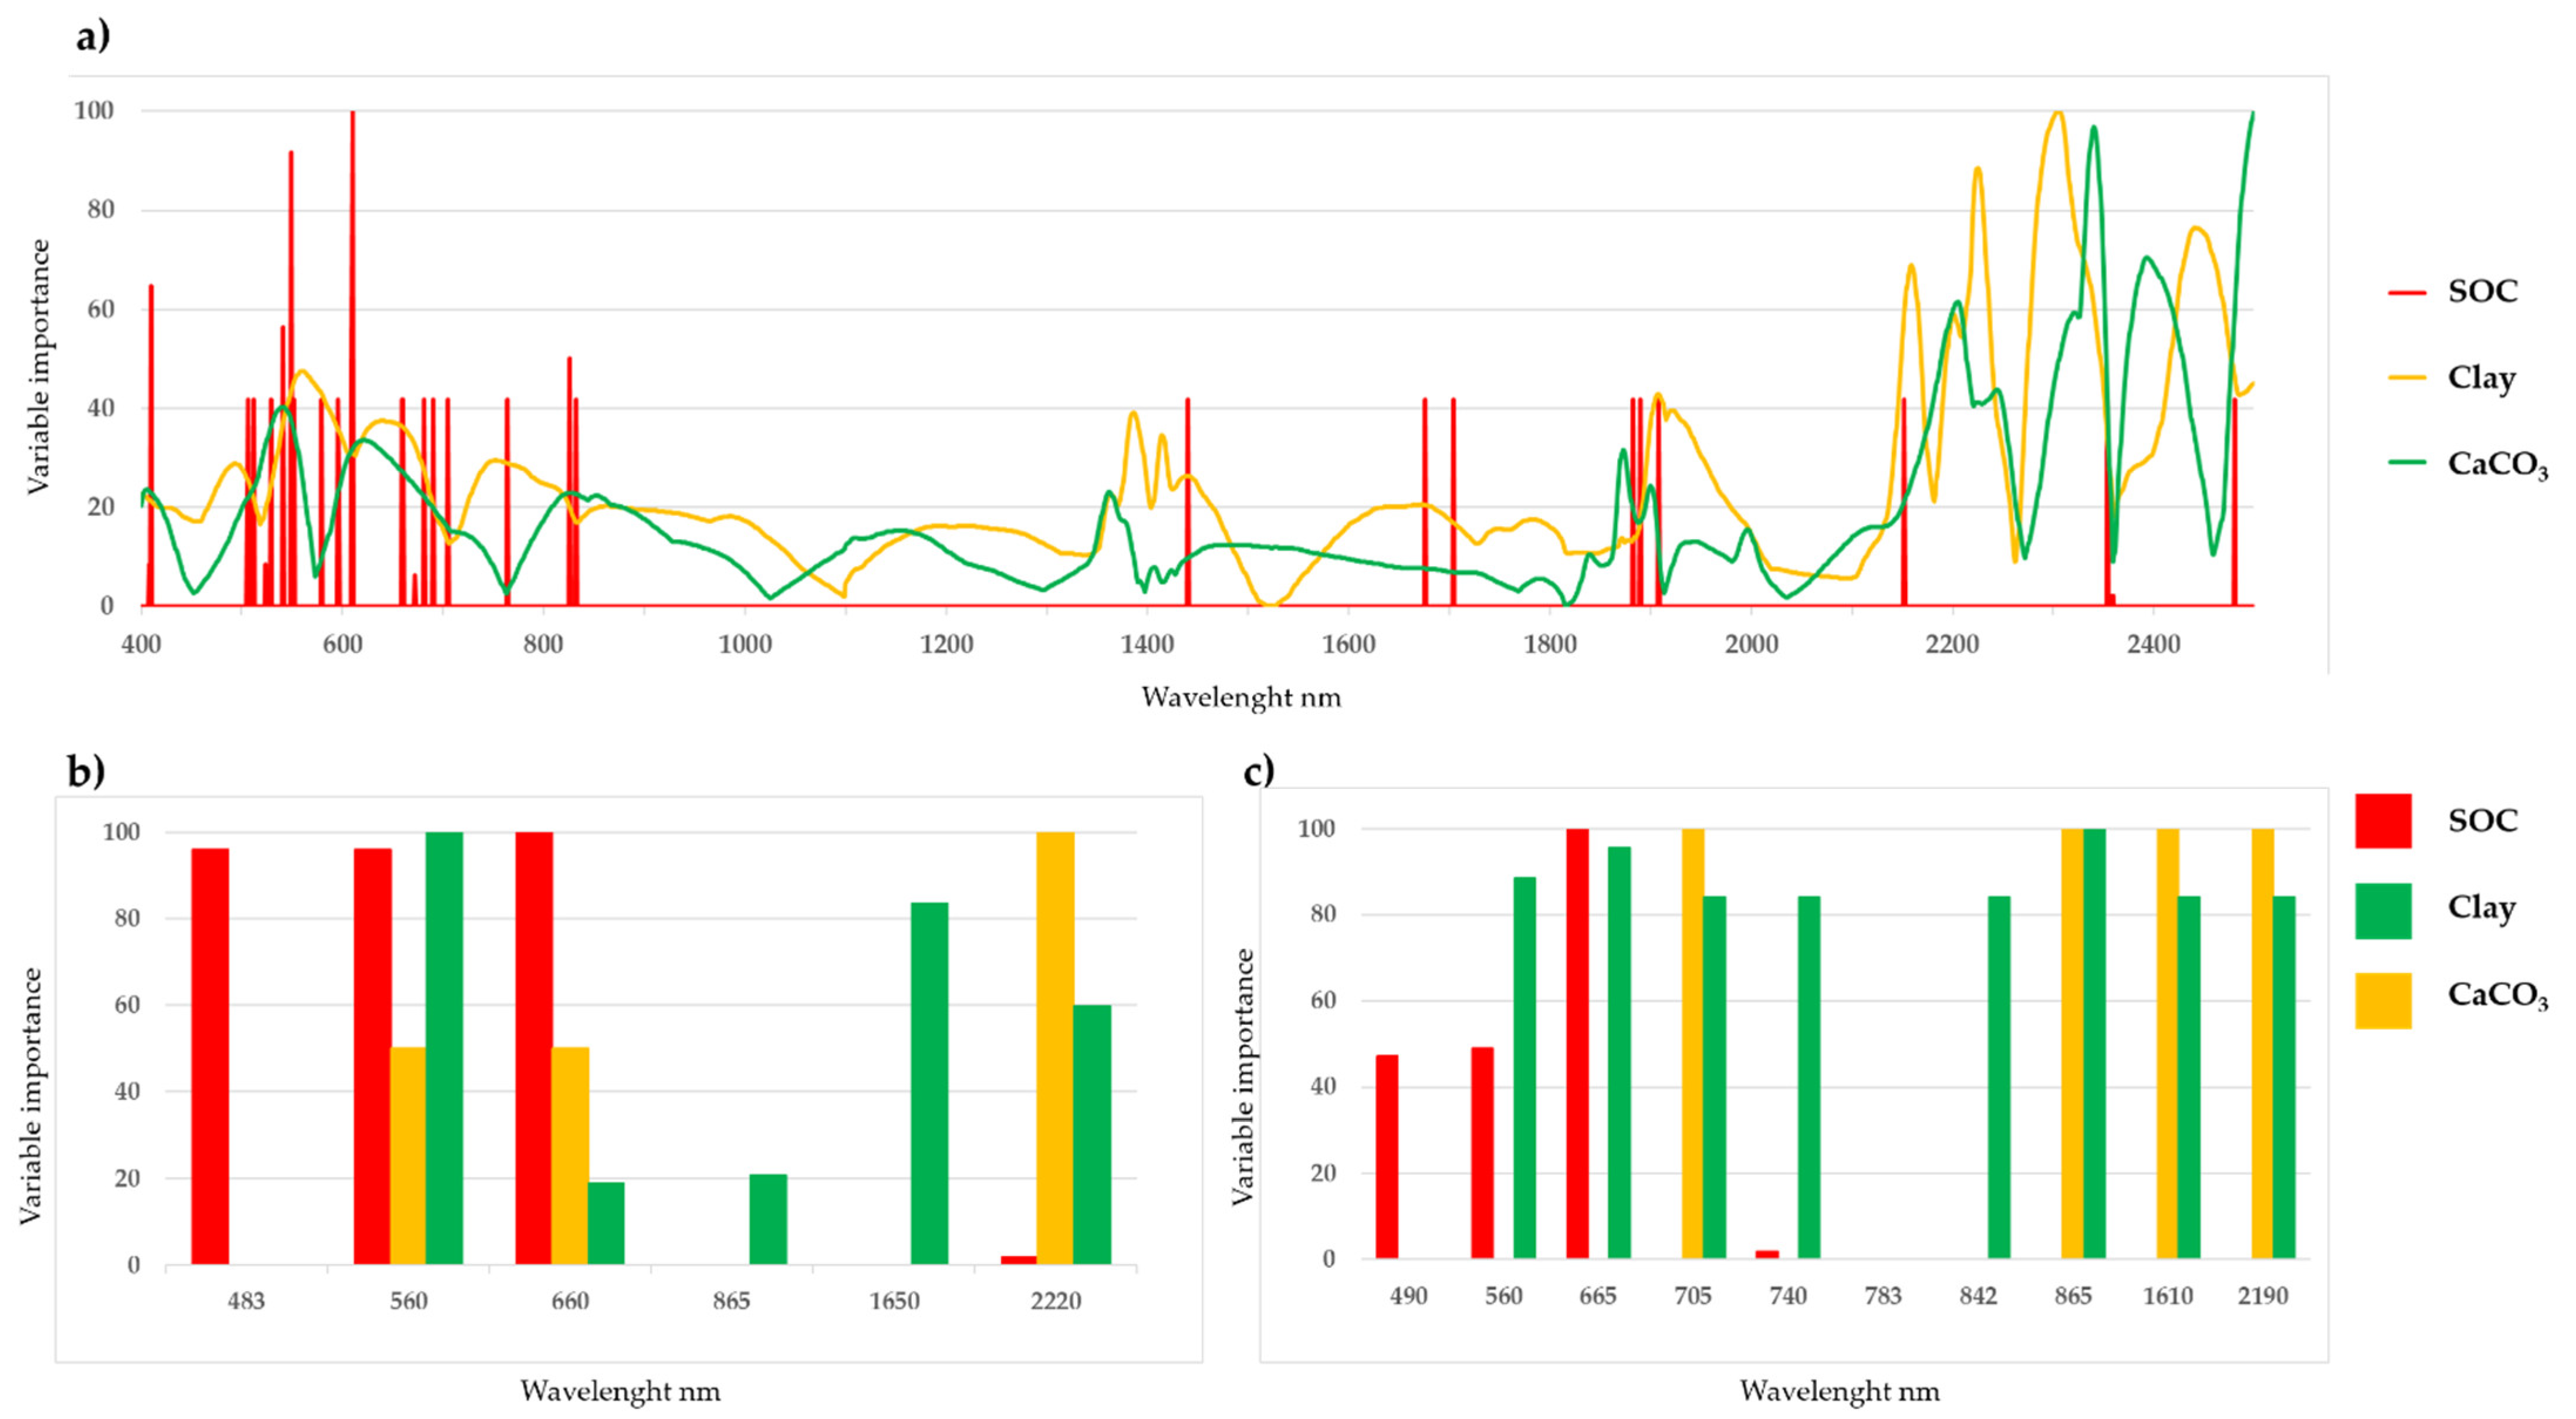2576x1419 pixels.
Task: Click the panel c) label
Action: coord(1259,771)
